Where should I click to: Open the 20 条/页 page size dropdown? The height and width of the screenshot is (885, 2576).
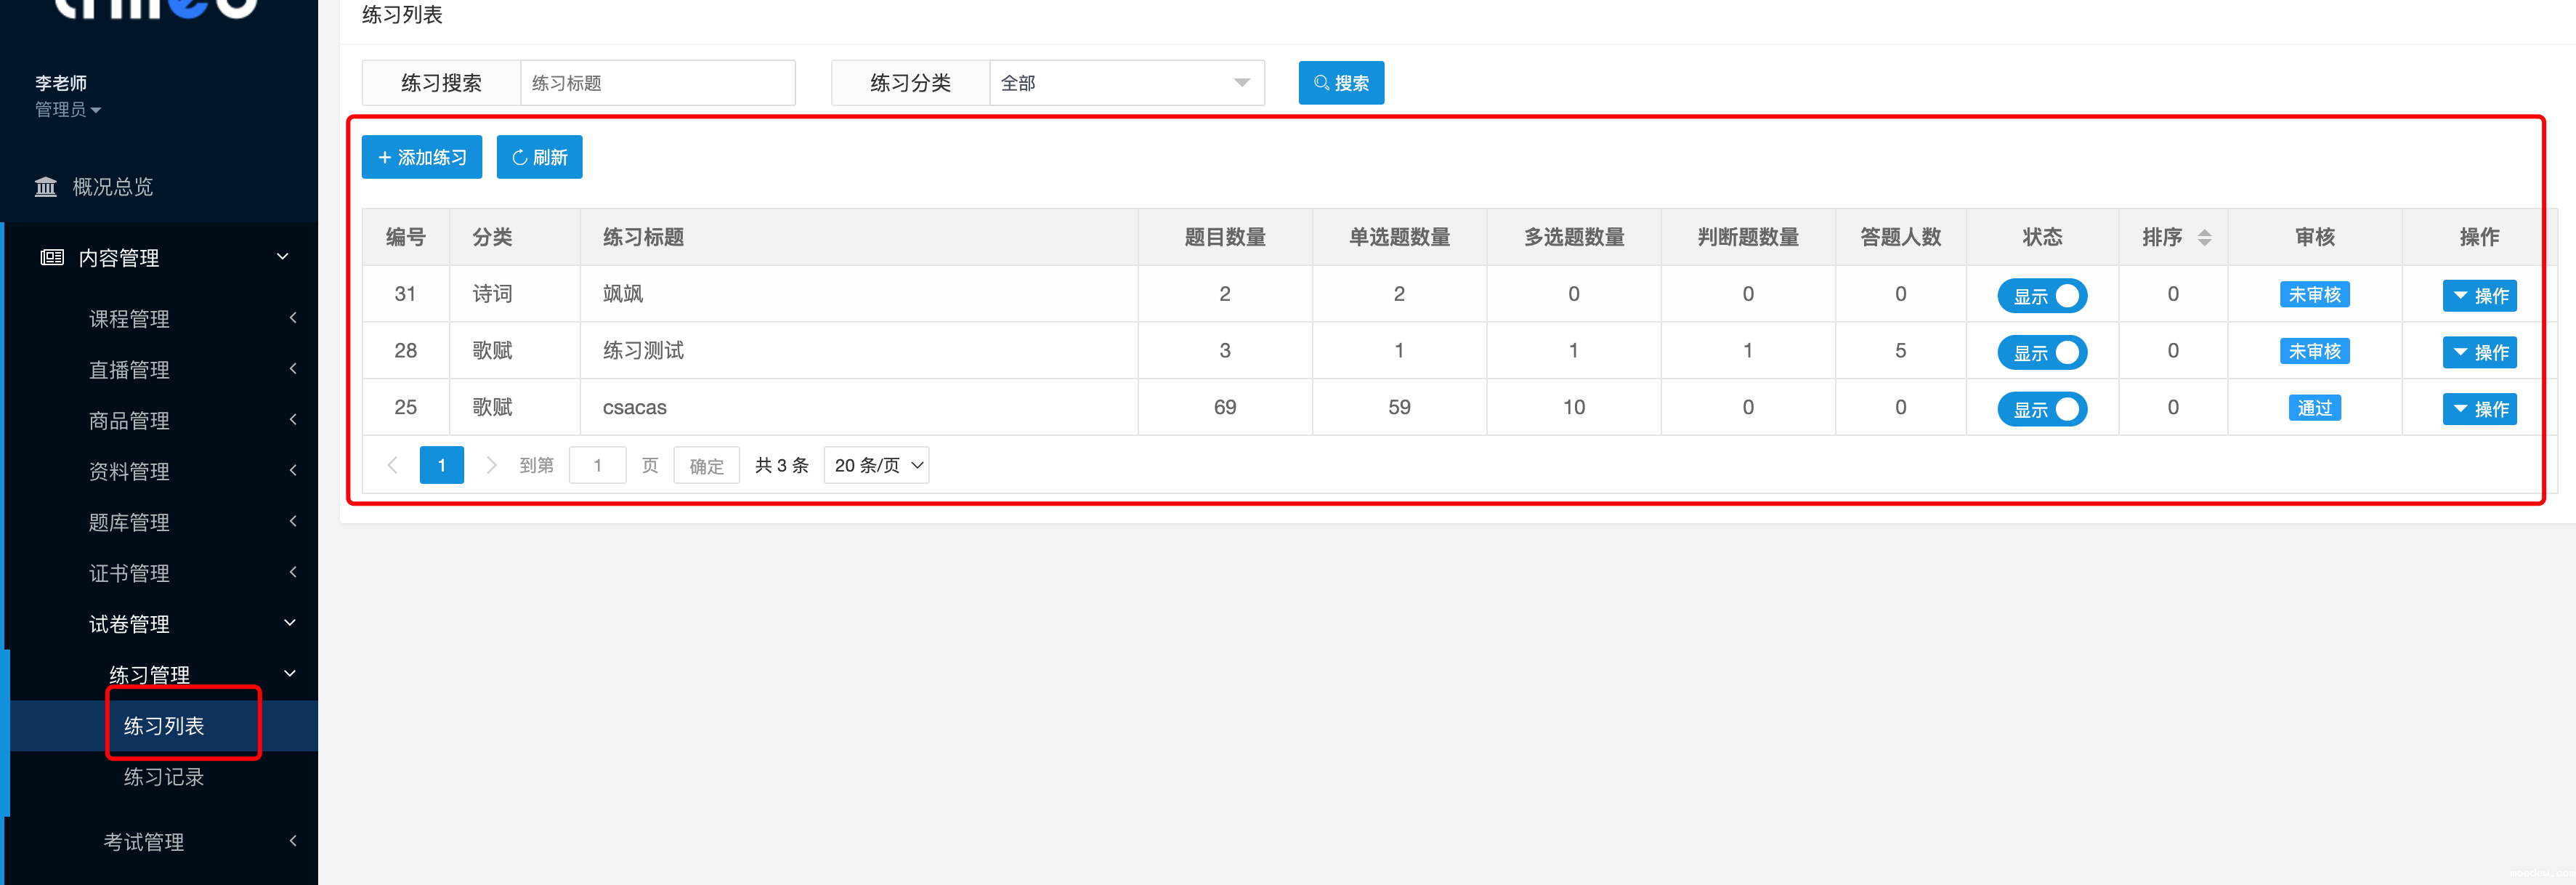coord(876,465)
